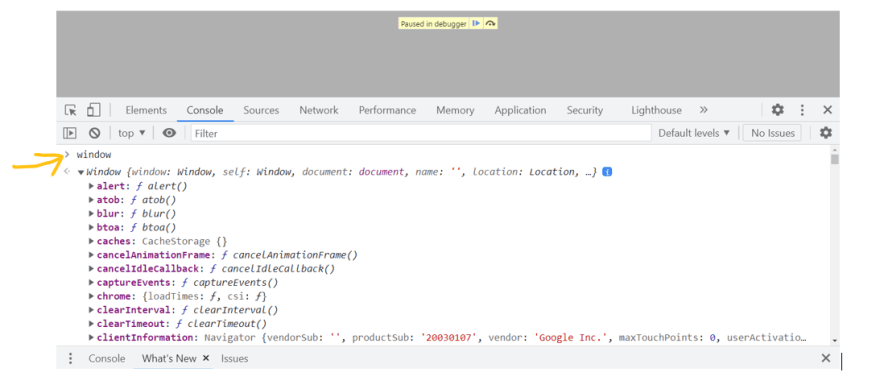
Task: Expand the captureEvents property
Action: pos(91,282)
